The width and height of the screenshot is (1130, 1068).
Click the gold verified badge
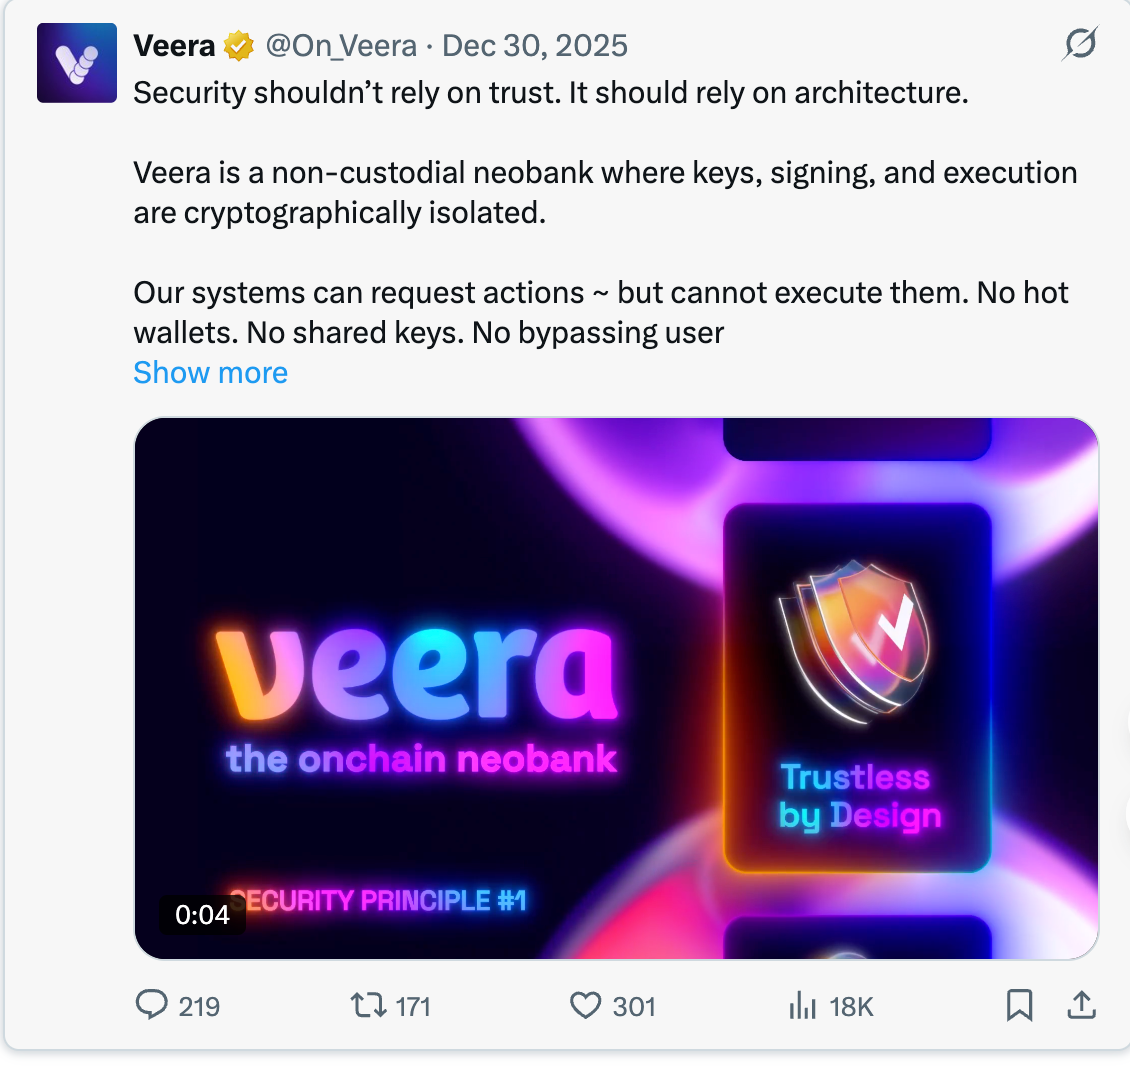pyautogui.click(x=239, y=46)
